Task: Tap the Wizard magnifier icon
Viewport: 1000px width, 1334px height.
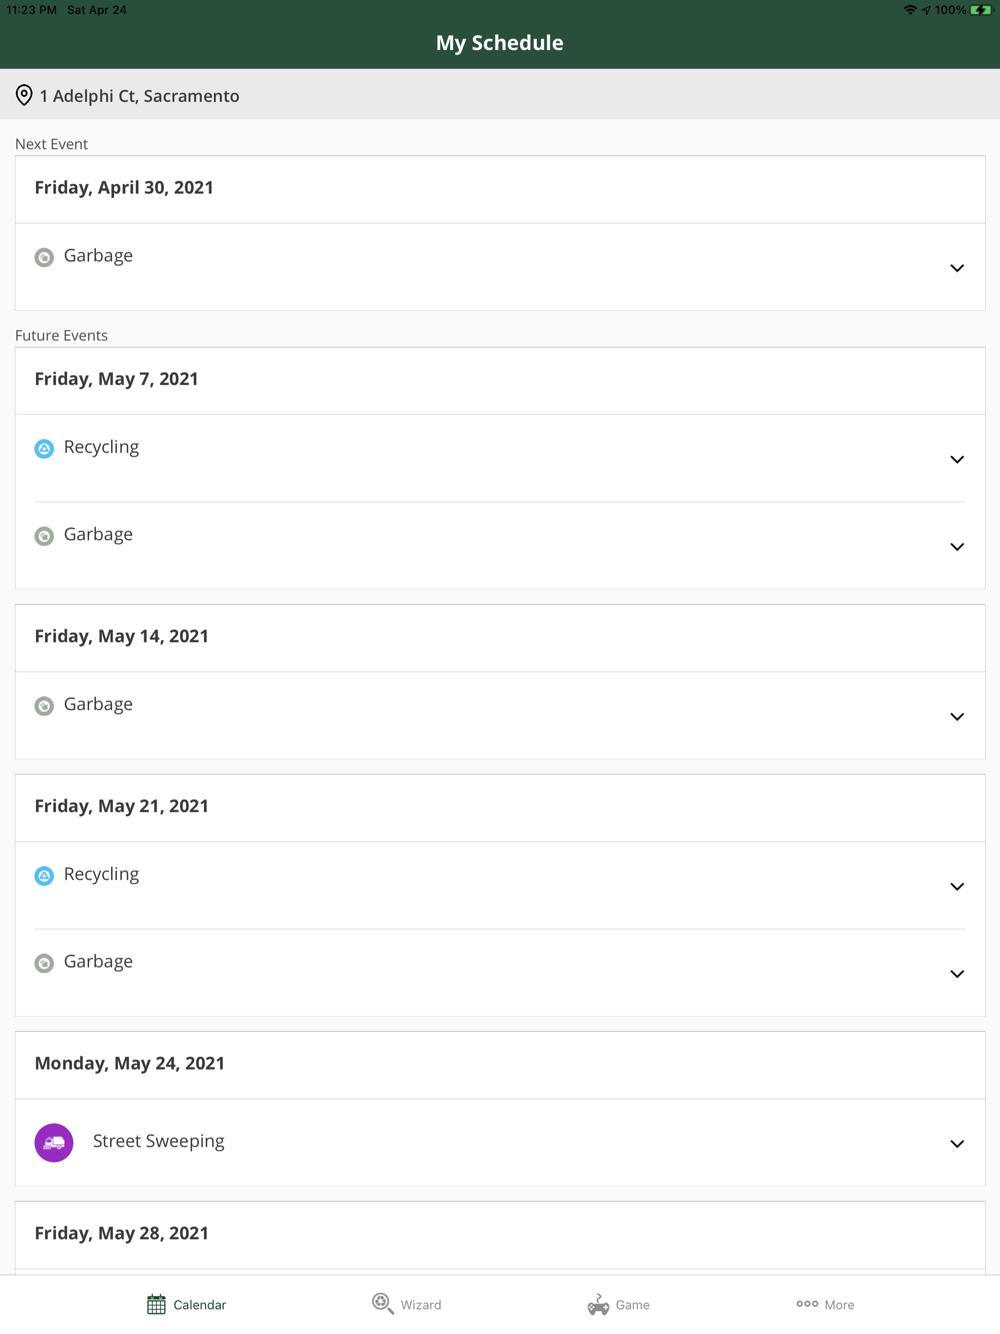Action: pyautogui.click(x=382, y=1303)
